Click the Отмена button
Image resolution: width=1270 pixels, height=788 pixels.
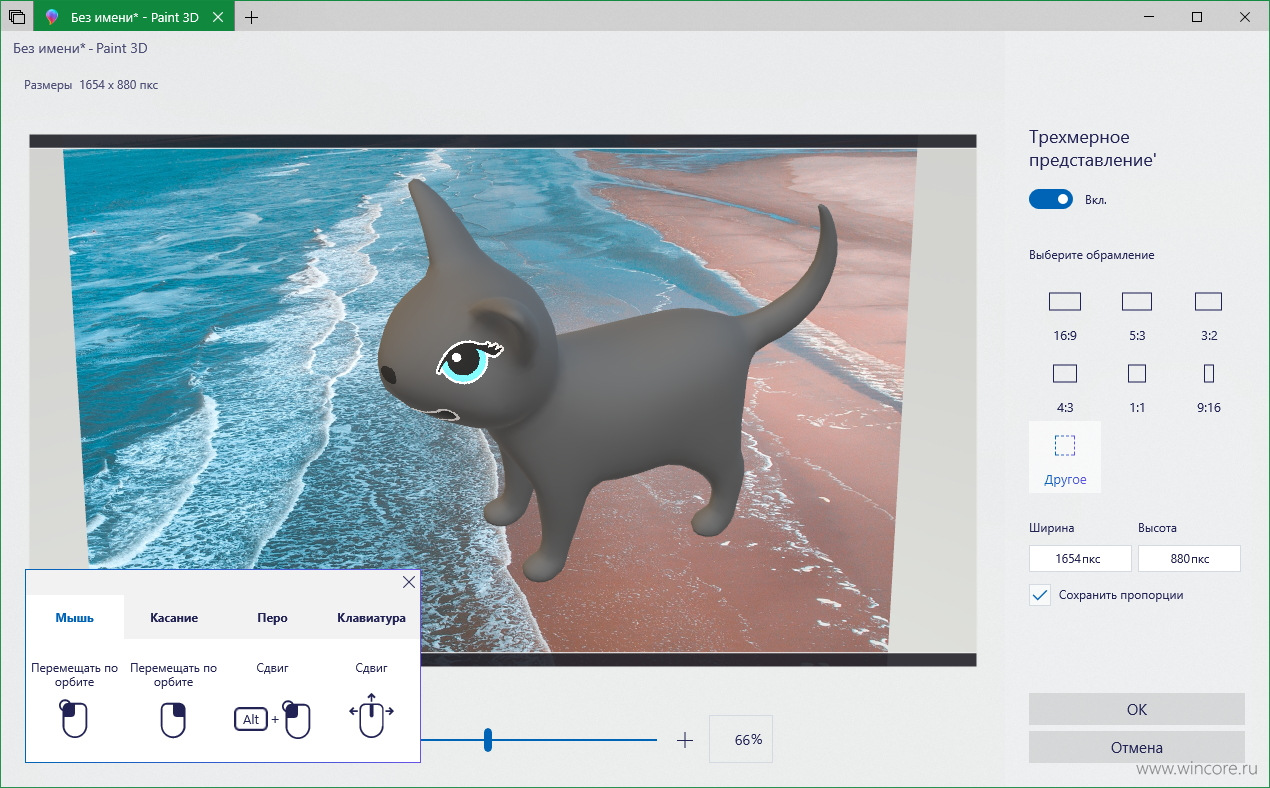tap(1137, 747)
